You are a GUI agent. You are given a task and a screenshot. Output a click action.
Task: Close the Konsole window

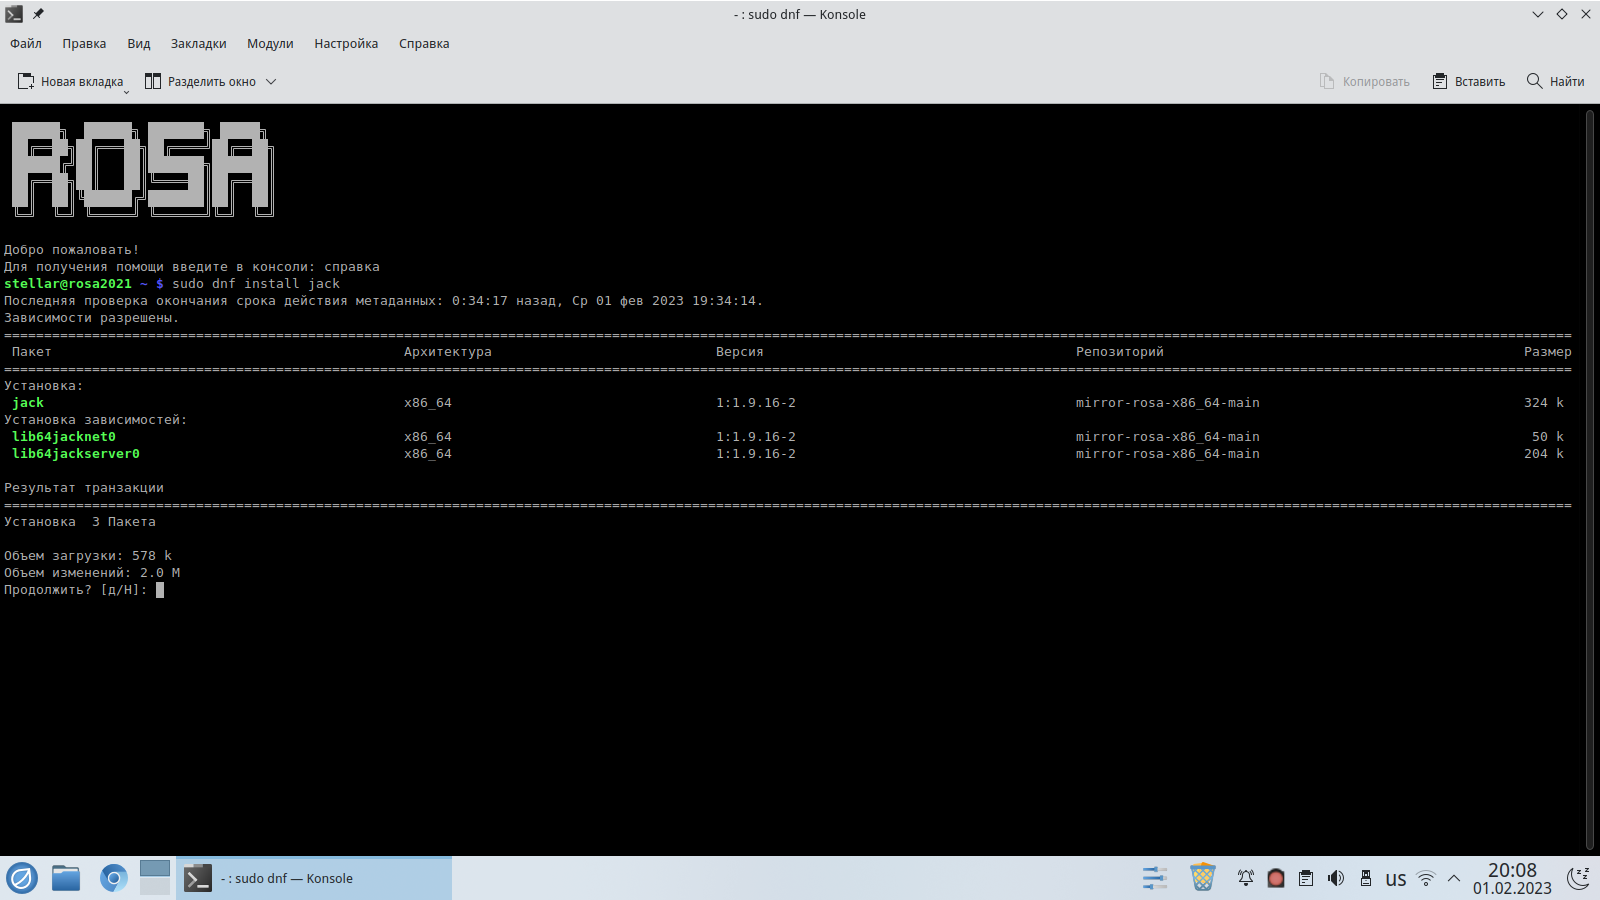click(x=1586, y=14)
